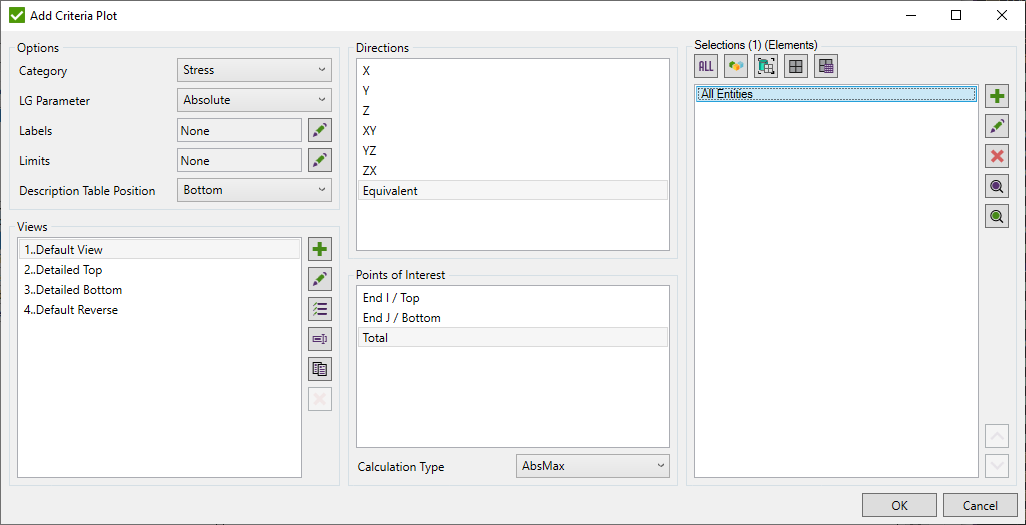The width and height of the screenshot is (1026, 525).
Task: Click the Labels text field
Action: coord(239,130)
